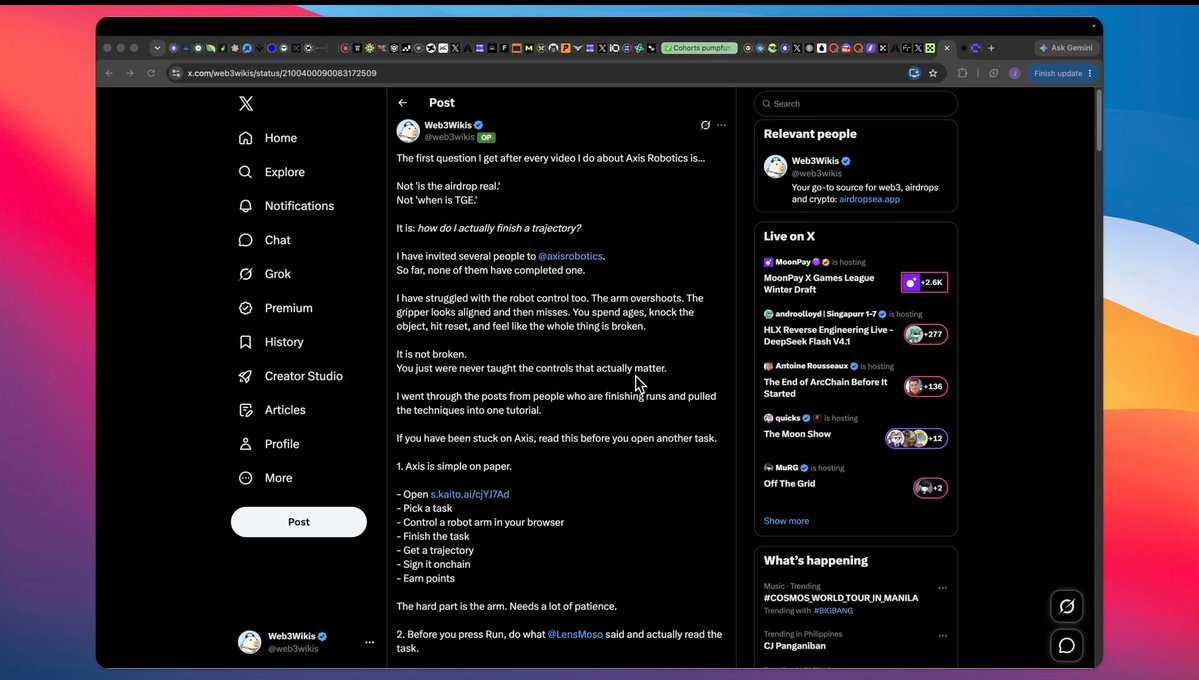The height and width of the screenshot is (680, 1199).
Task: Open History in the sidebar
Action: (271, 342)
